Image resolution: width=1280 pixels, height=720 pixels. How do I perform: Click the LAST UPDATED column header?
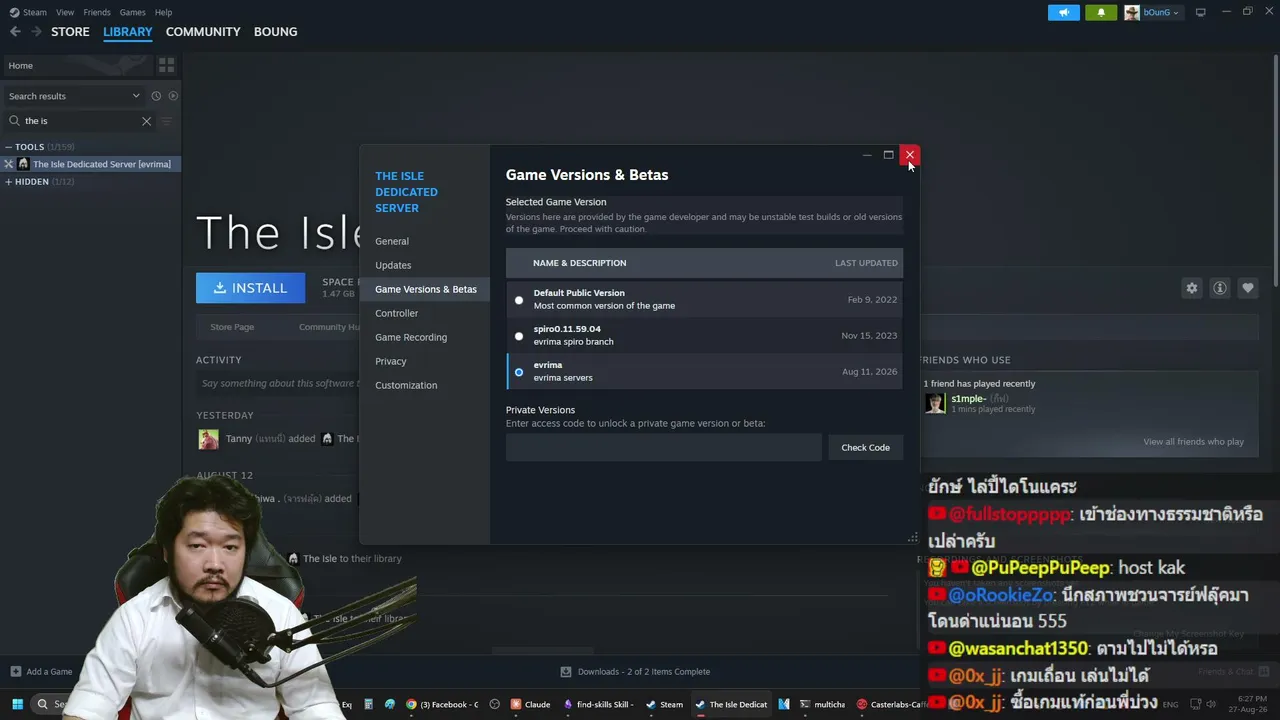tap(866, 263)
